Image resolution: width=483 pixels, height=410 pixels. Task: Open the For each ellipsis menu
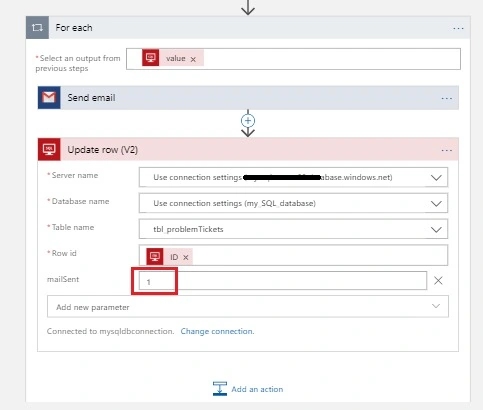click(458, 29)
